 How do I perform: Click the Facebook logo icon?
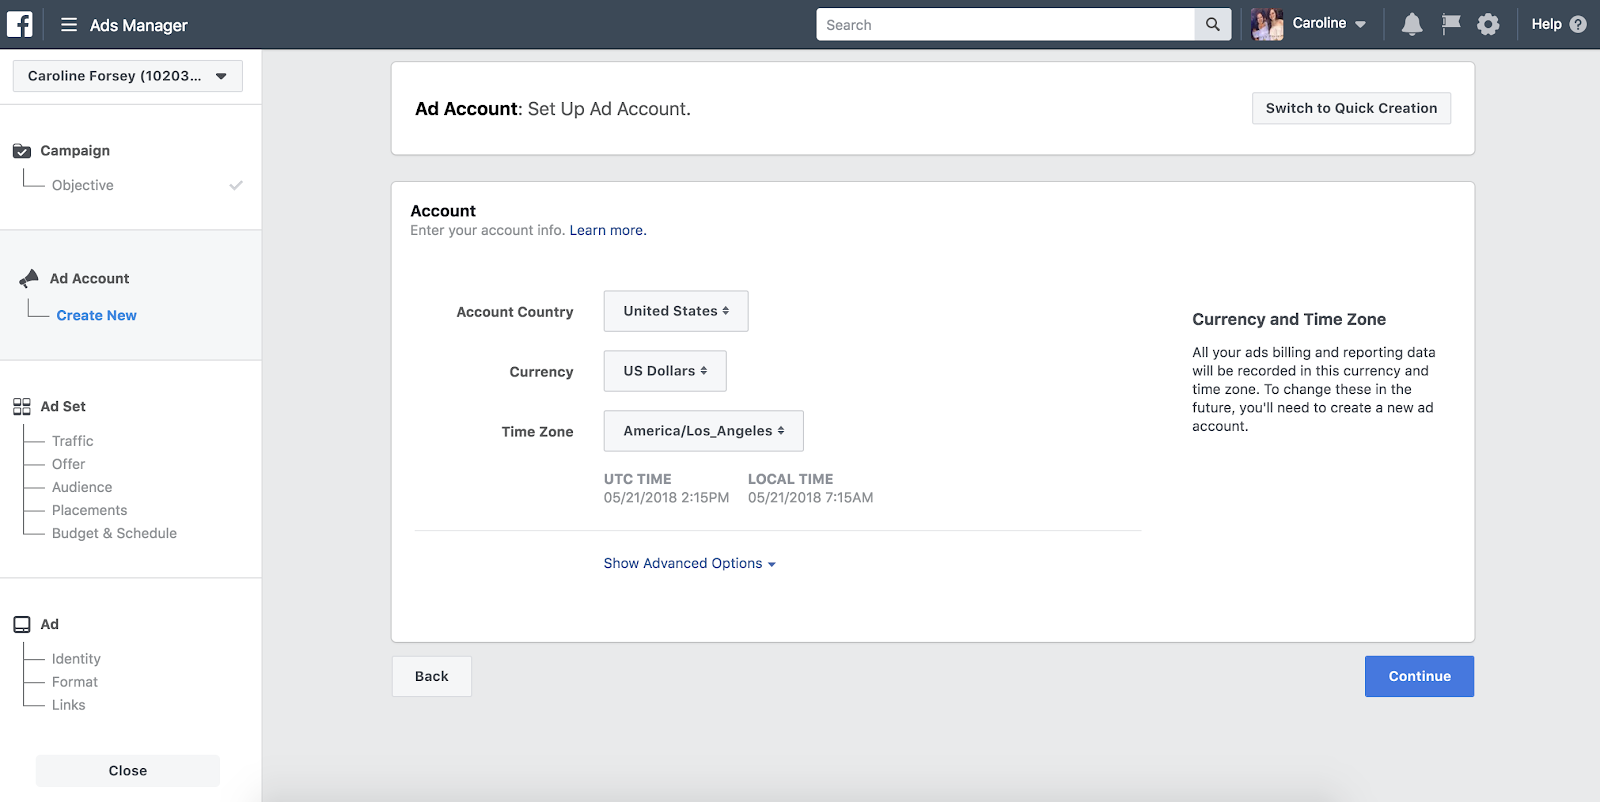point(20,24)
